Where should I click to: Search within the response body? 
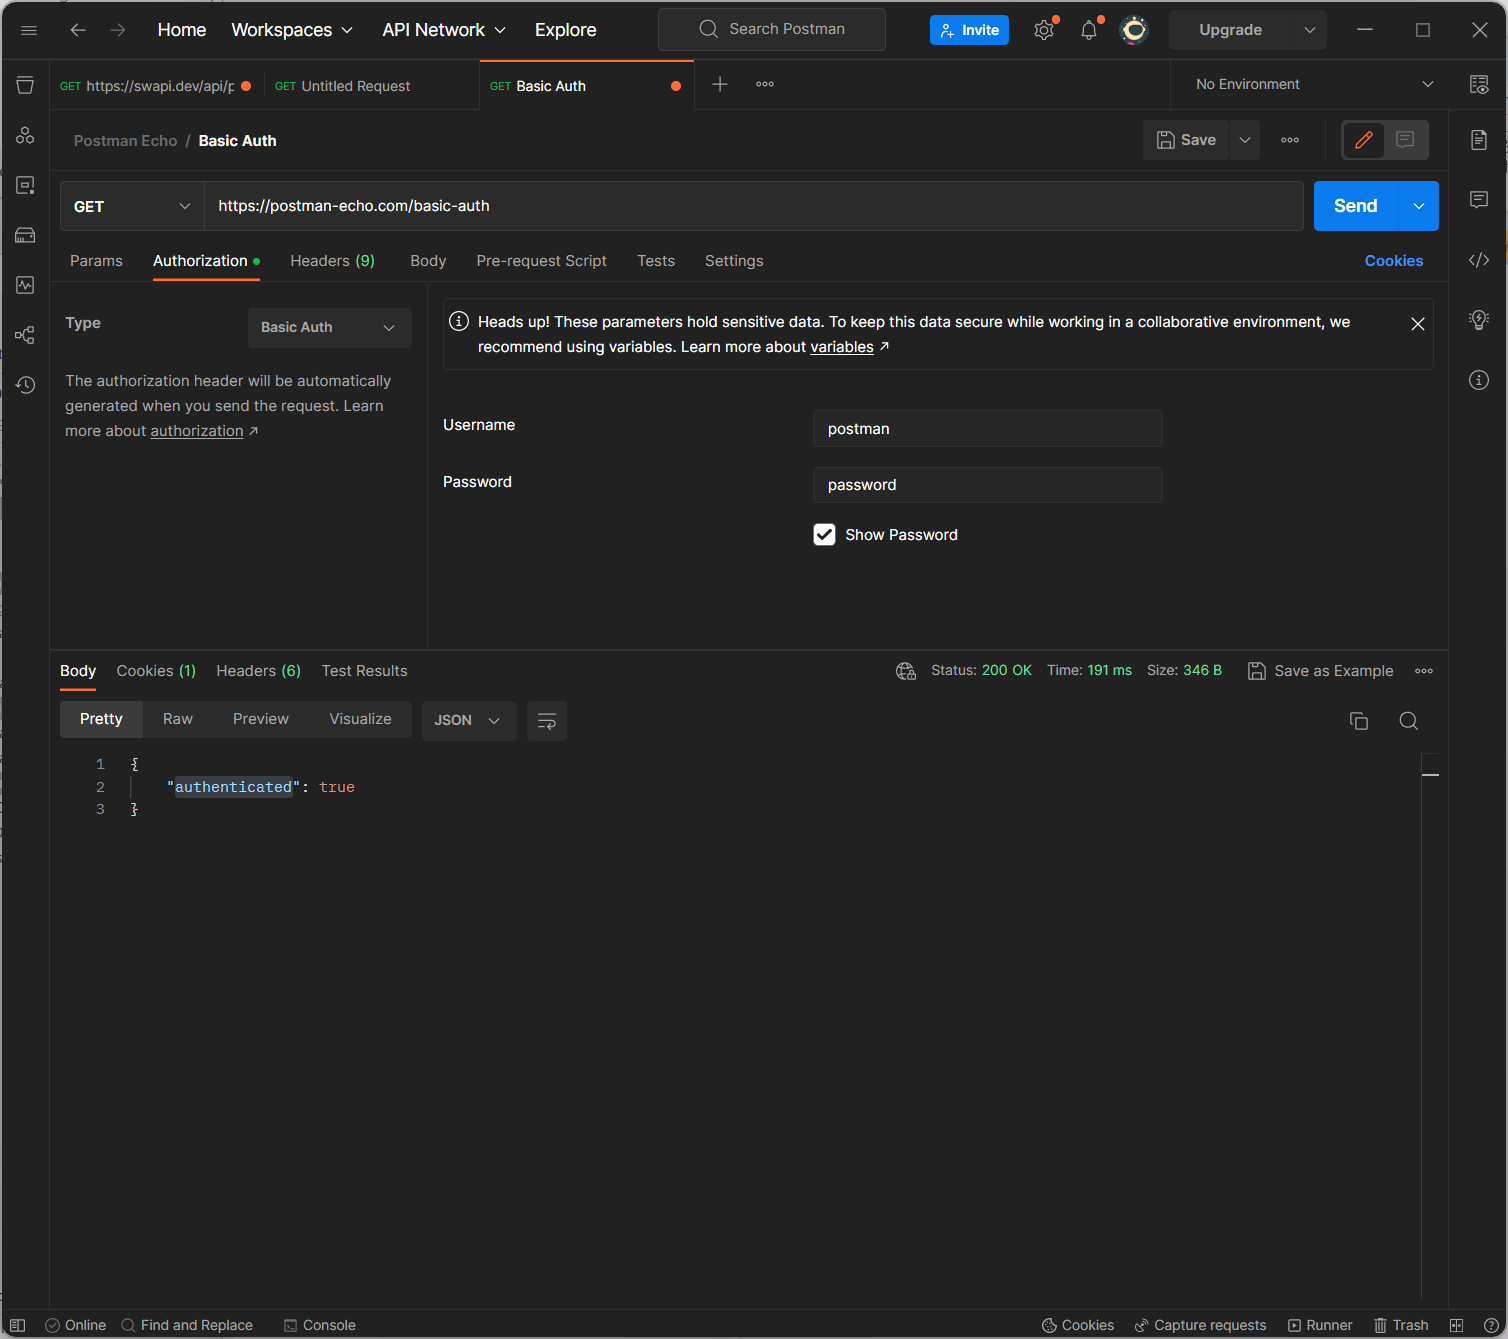point(1409,721)
